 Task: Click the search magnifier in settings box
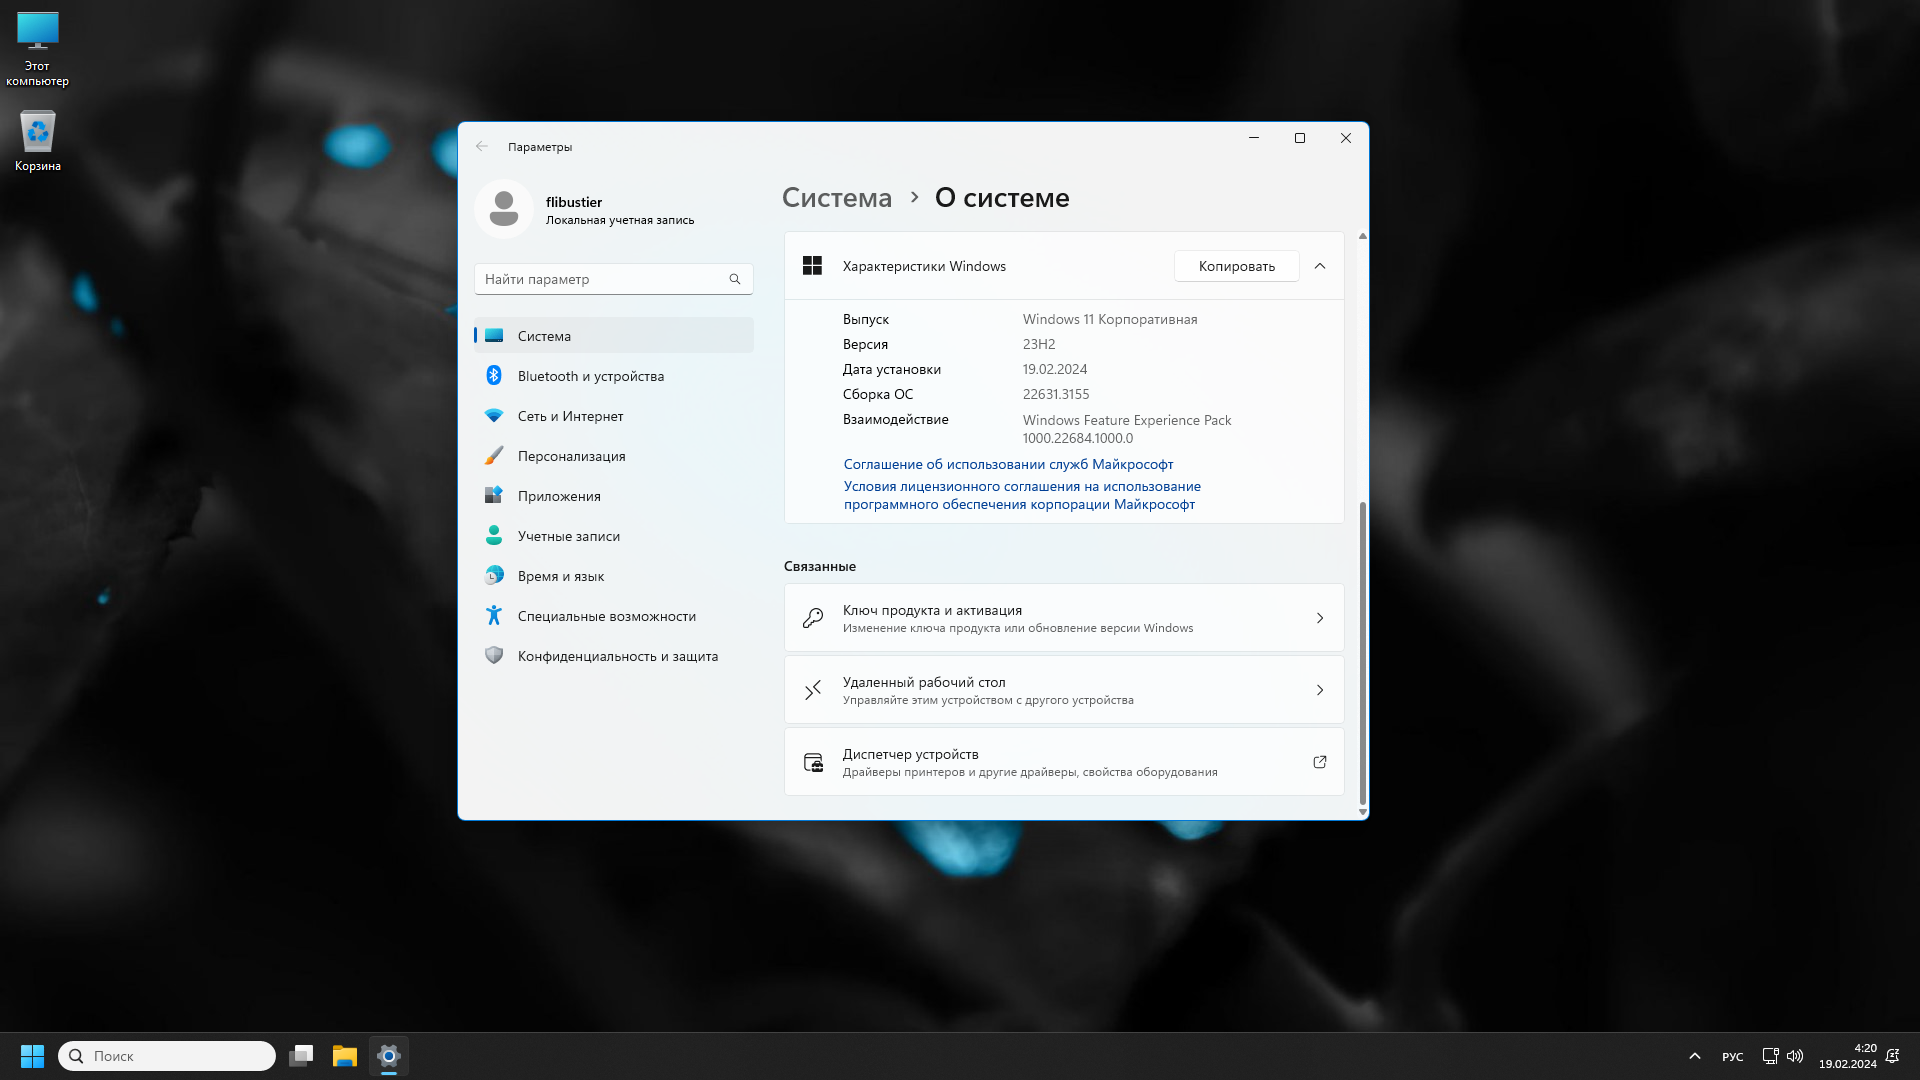(x=735, y=279)
